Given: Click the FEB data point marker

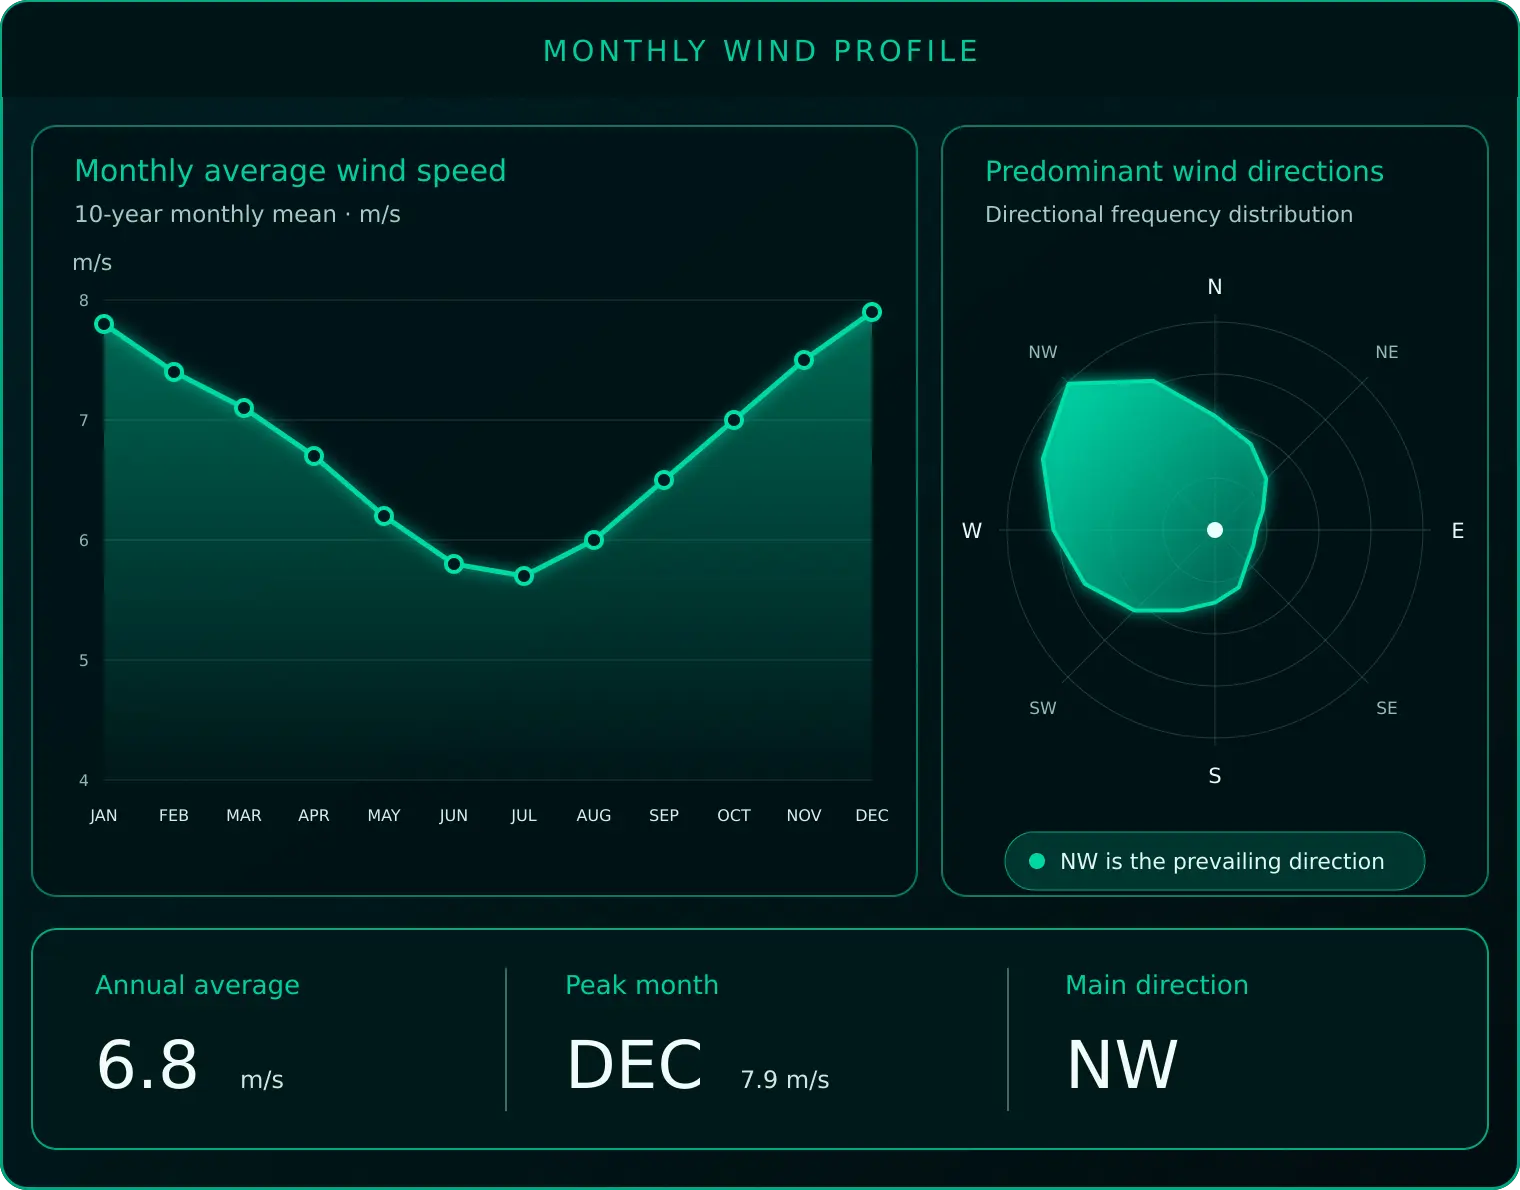Looking at the screenshot, I should 174,372.
